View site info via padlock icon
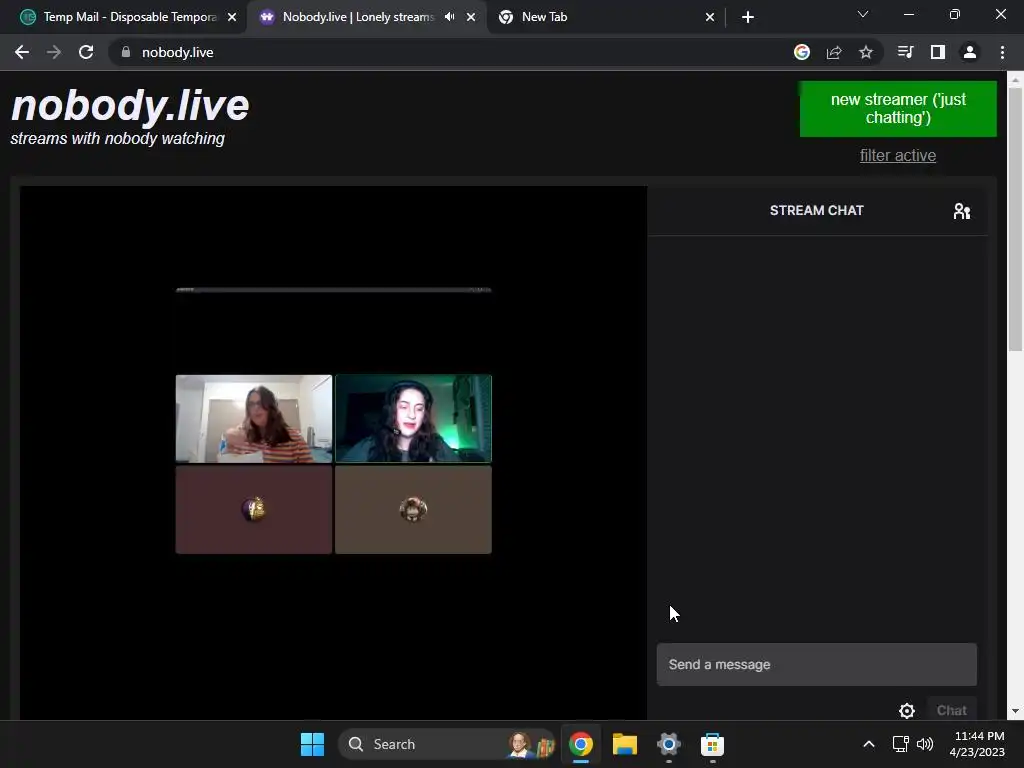The width and height of the screenshot is (1024, 768). click(126, 52)
